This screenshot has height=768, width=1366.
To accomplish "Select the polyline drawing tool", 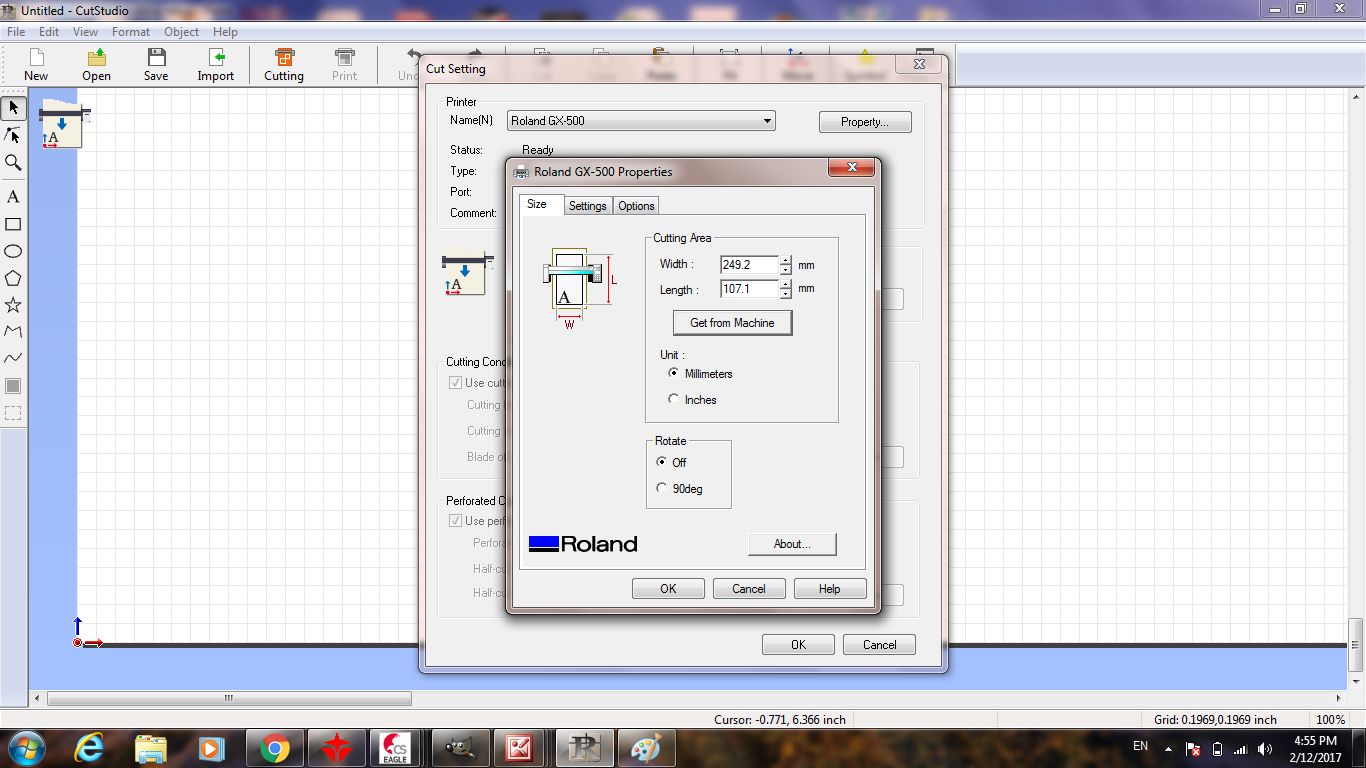I will pos(13,332).
